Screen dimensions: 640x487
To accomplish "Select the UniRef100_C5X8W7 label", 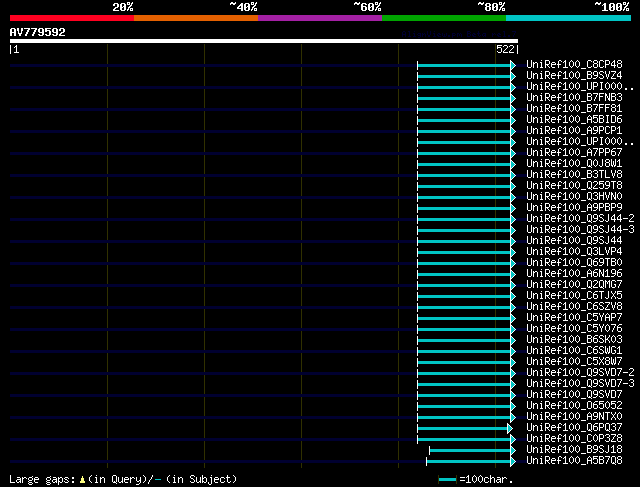I will tap(574, 362).
